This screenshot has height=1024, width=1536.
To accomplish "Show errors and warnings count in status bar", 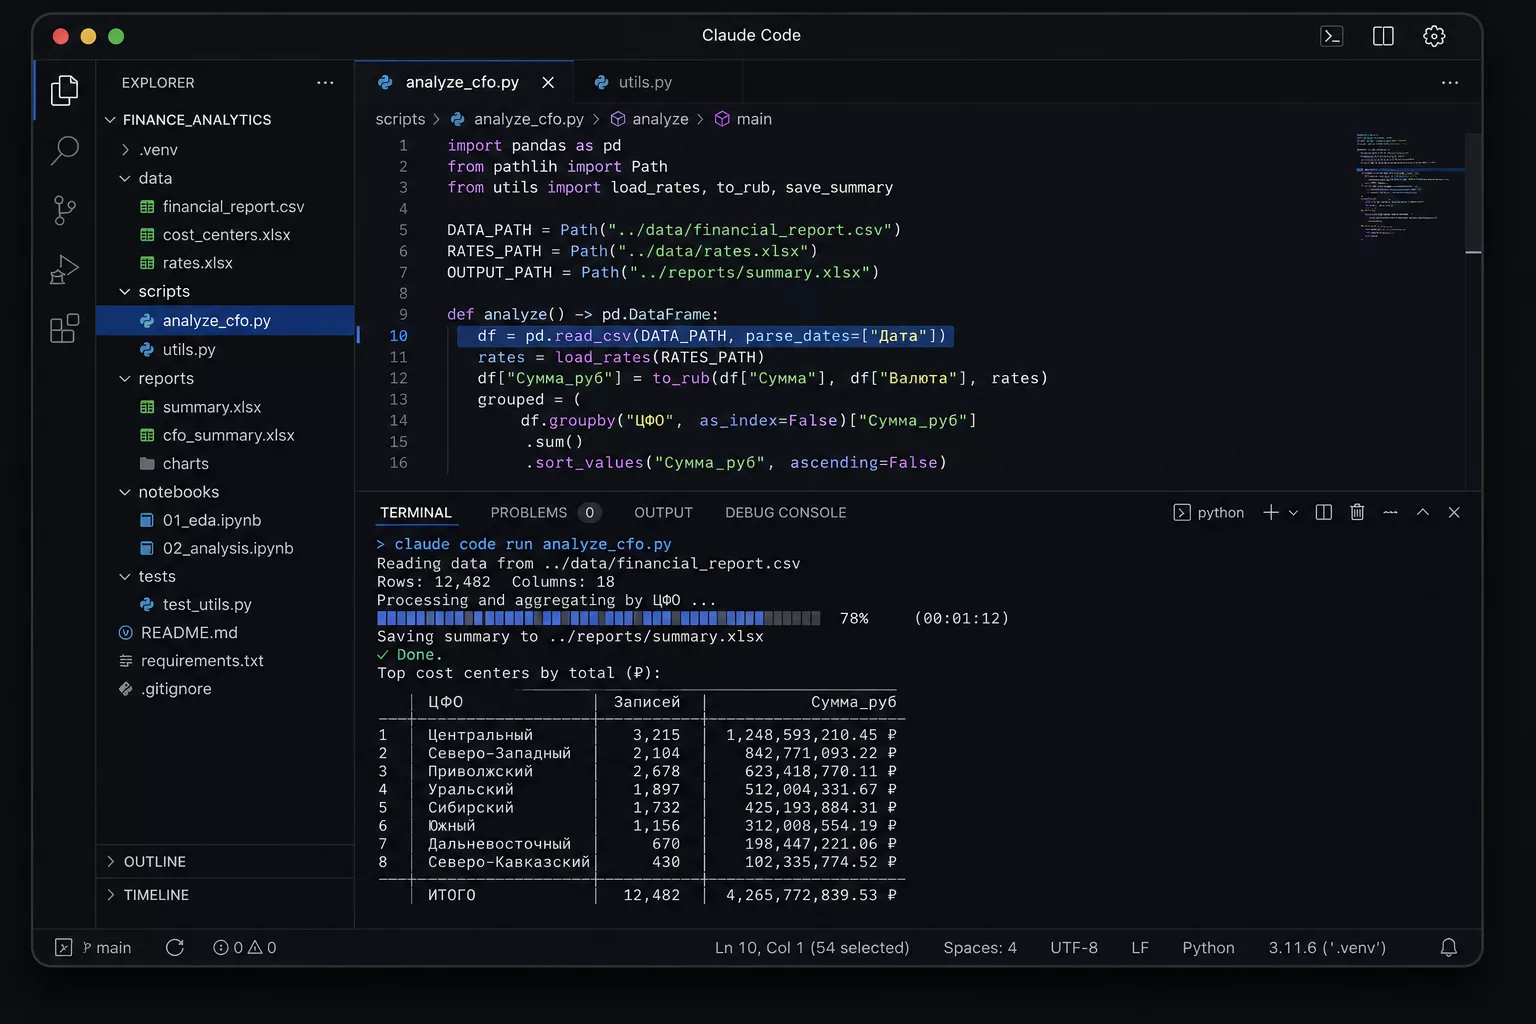I will click(x=245, y=947).
